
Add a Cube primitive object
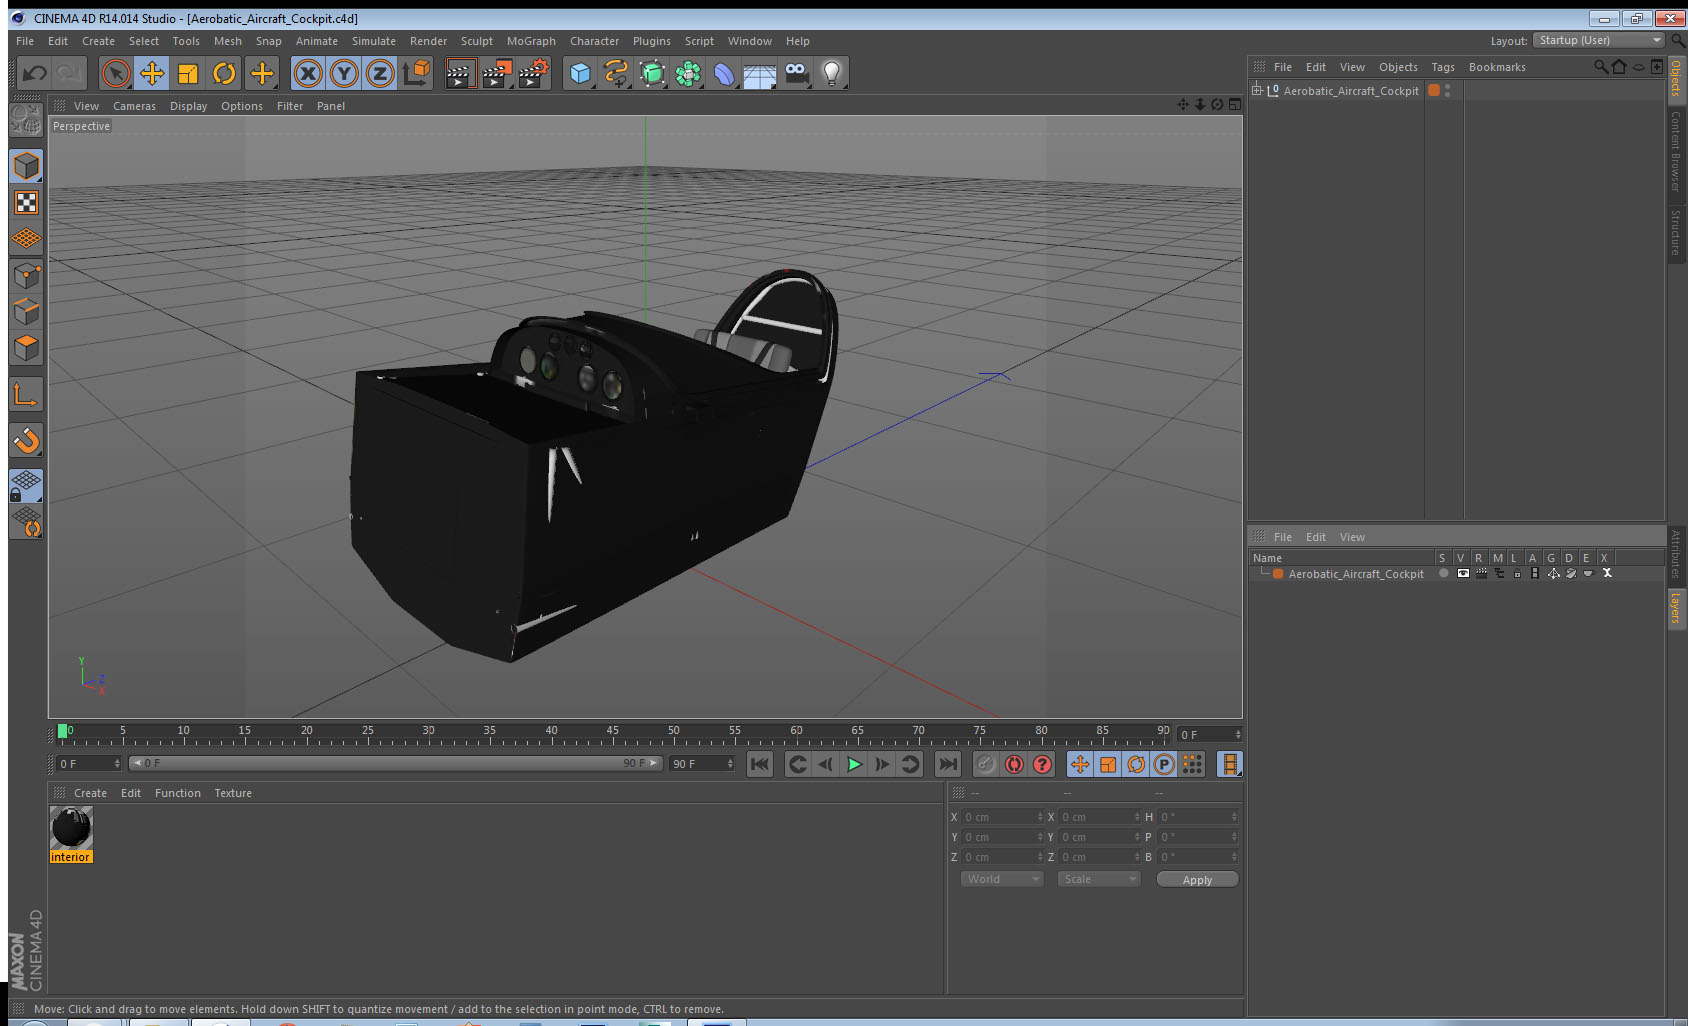pos(580,73)
